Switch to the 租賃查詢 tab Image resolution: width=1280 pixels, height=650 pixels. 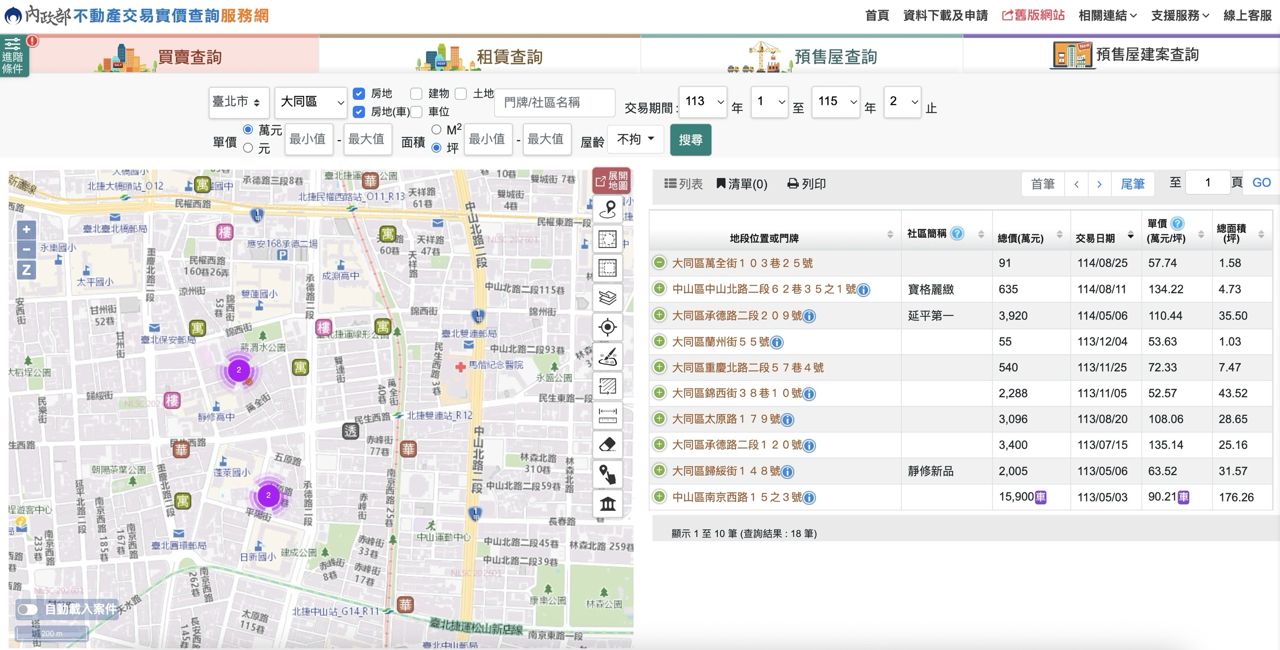click(x=480, y=56)
